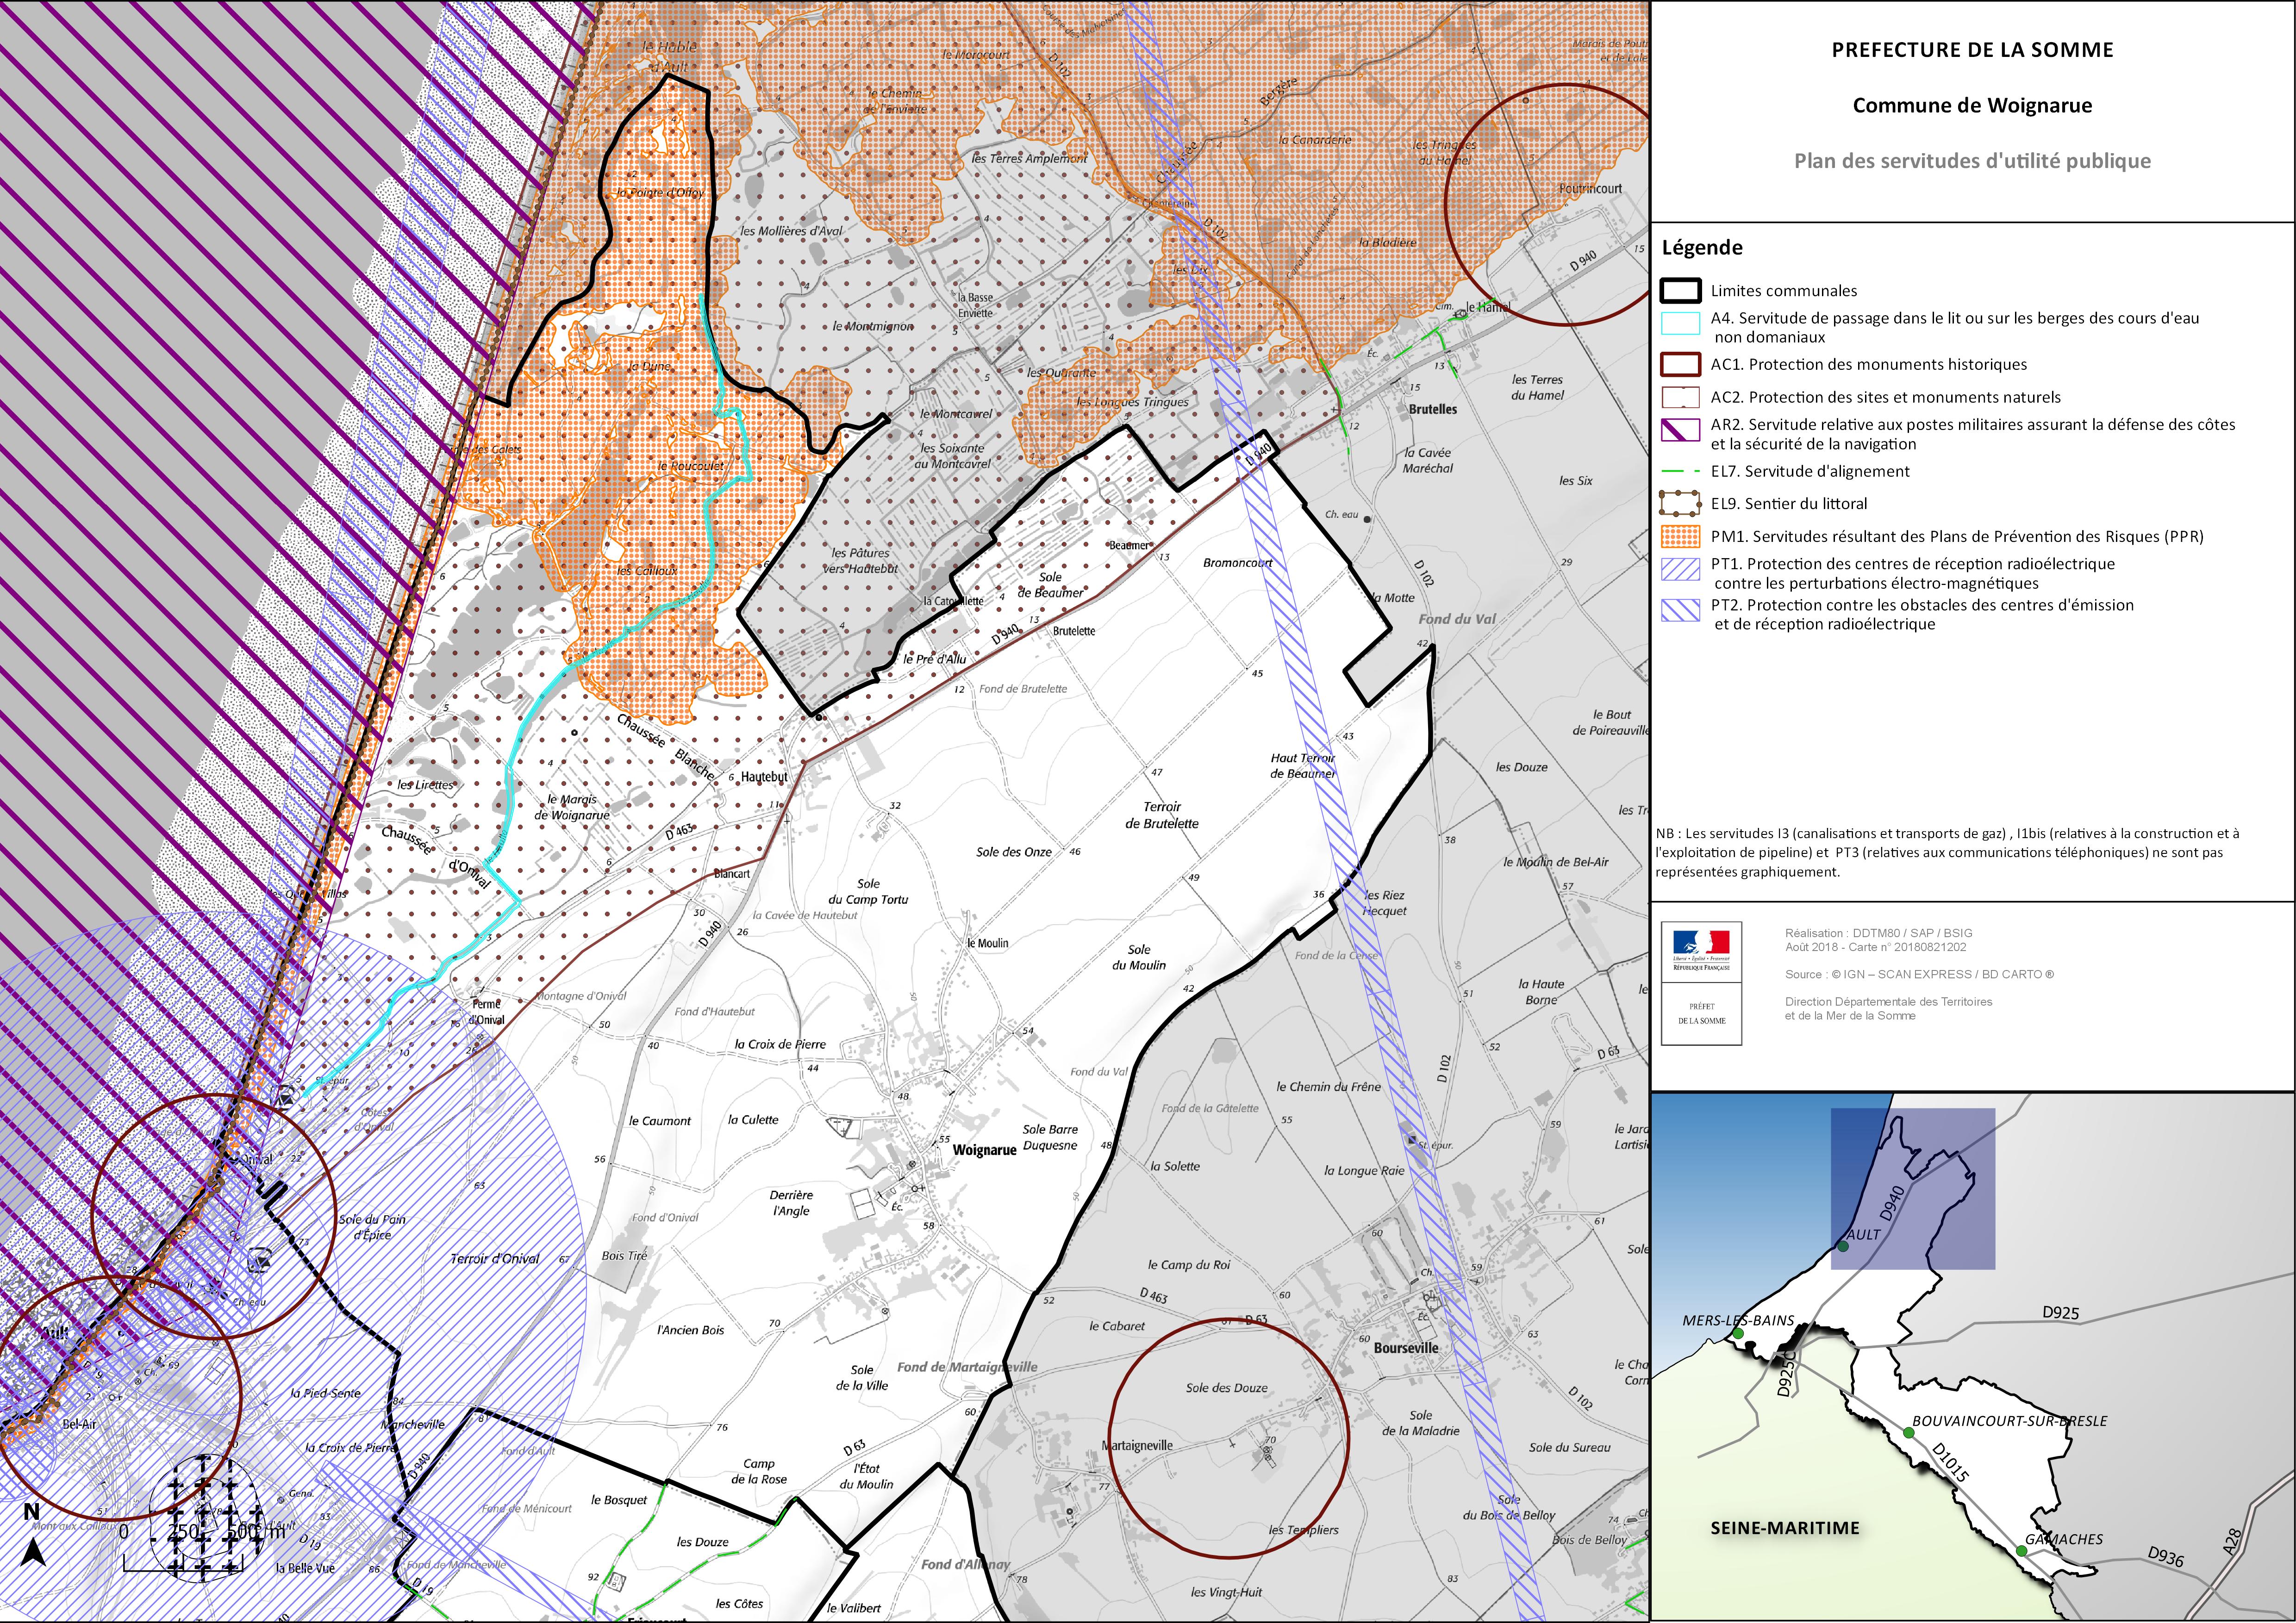The image size is (2296, 1623).
Task: Click the AC2 thin brown legend box
Action: pyautogui.click(x=1680, y=397)
